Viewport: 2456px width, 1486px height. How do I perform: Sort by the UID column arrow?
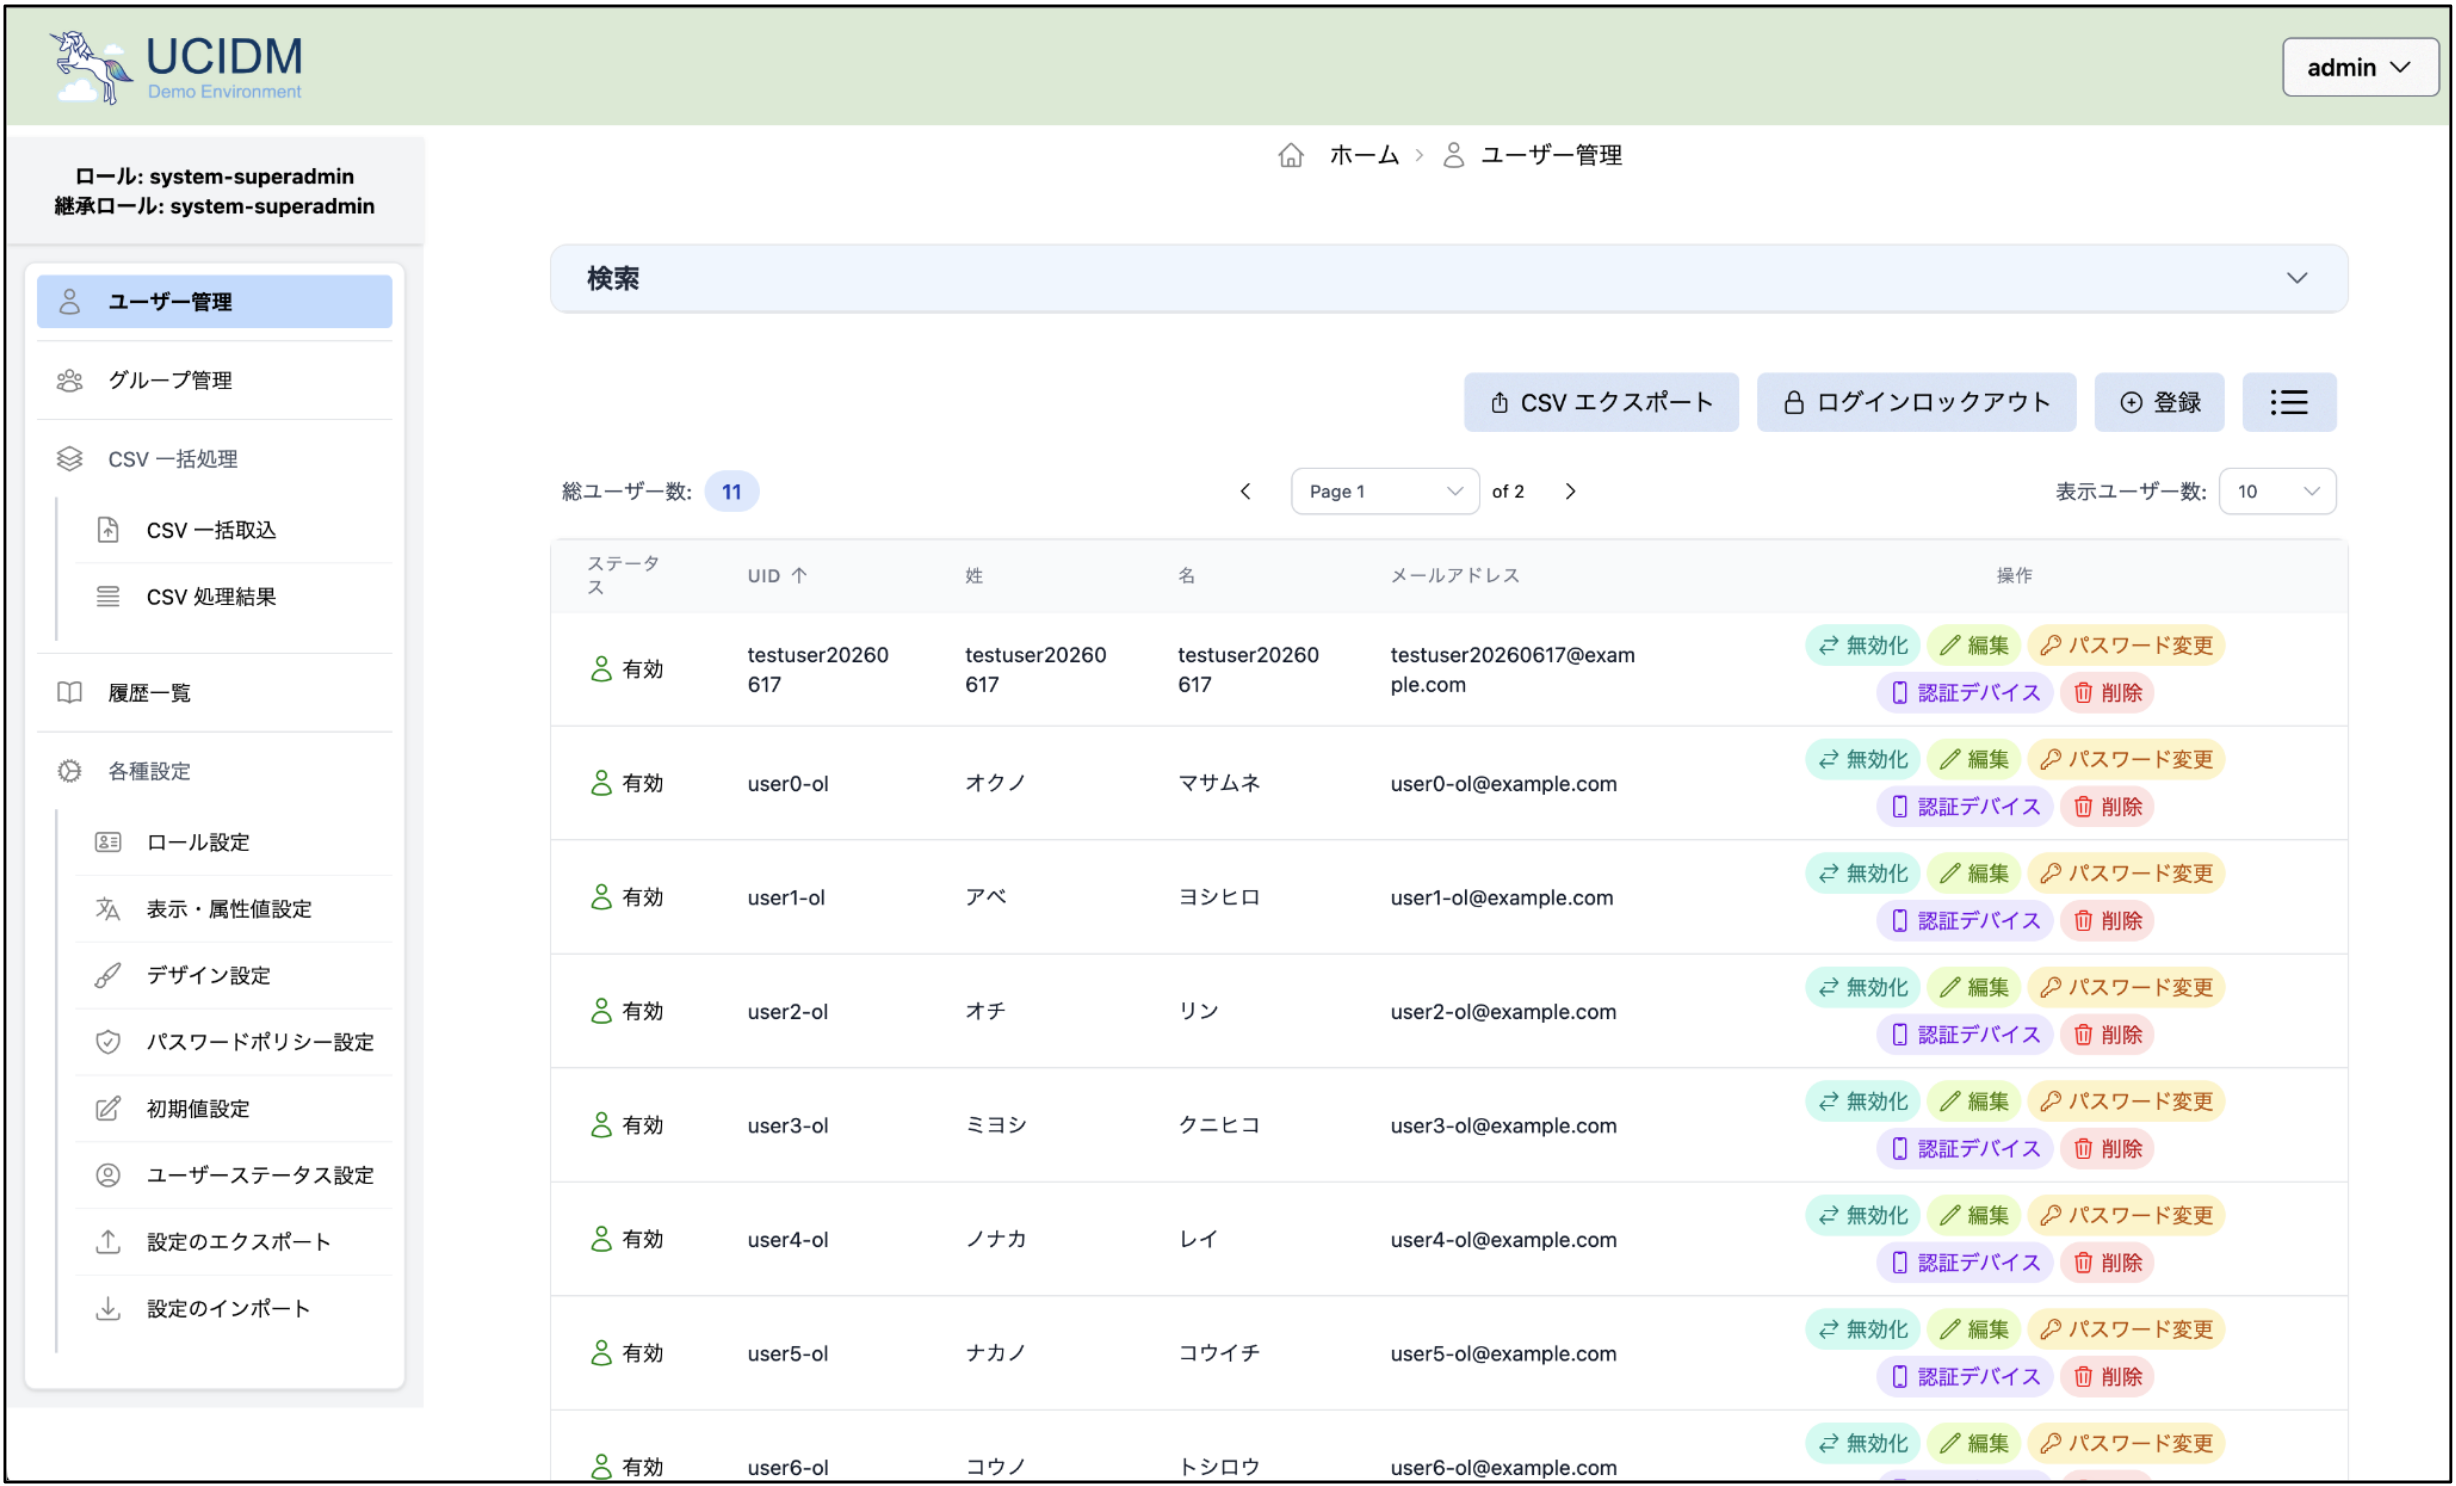799,575
